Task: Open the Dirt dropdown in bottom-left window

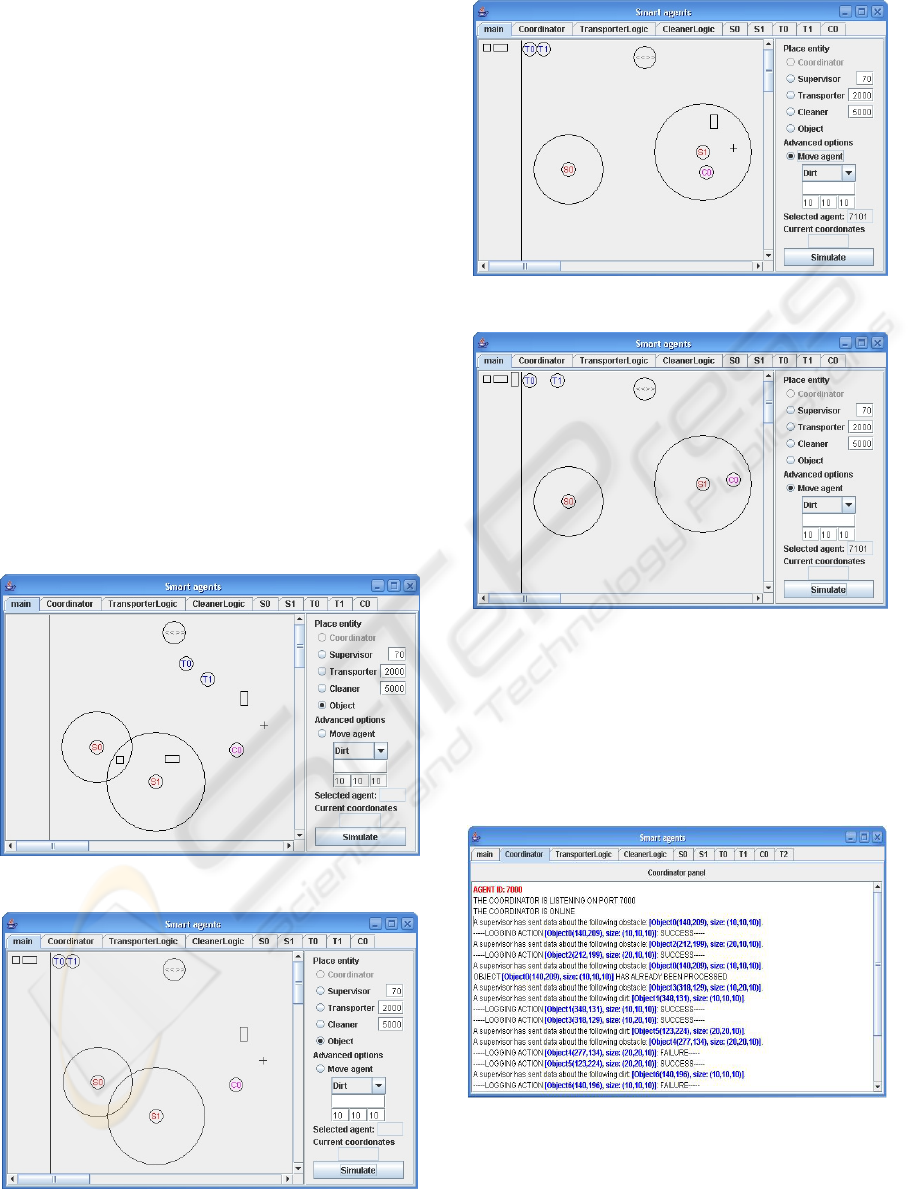Action: [x=378, y=1085]
